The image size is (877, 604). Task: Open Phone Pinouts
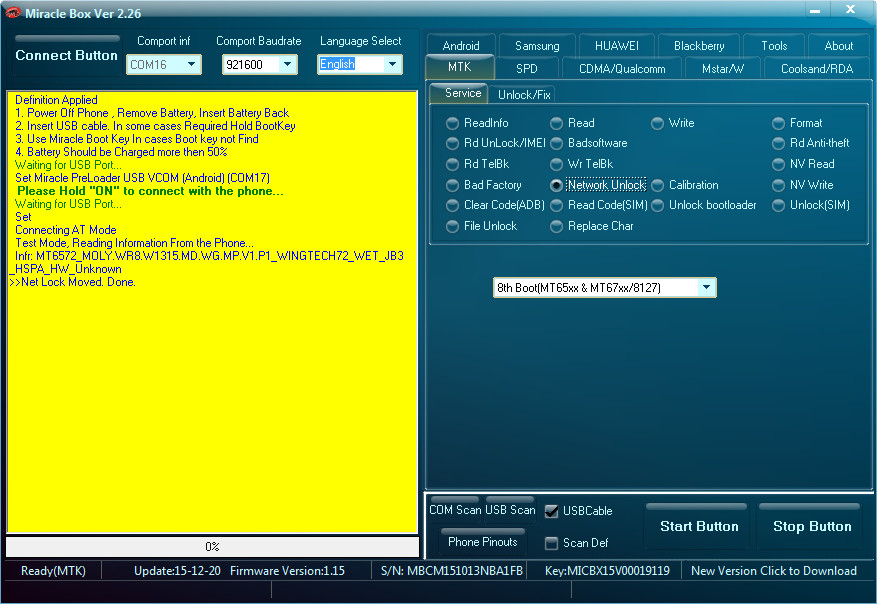(x=483, y=541)
